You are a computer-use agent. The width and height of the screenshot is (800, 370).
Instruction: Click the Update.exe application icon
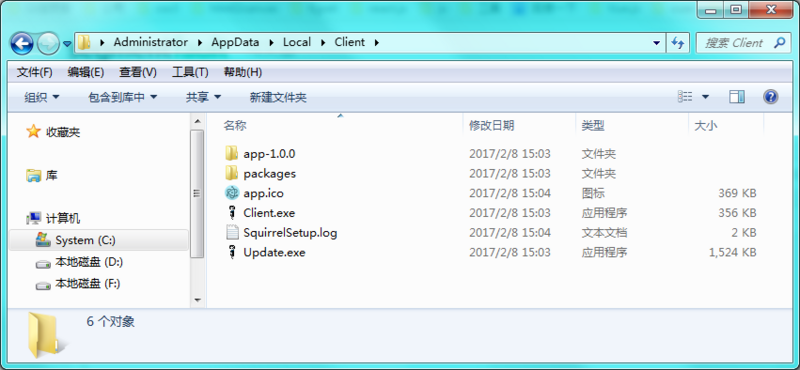(x=232, y=252)
